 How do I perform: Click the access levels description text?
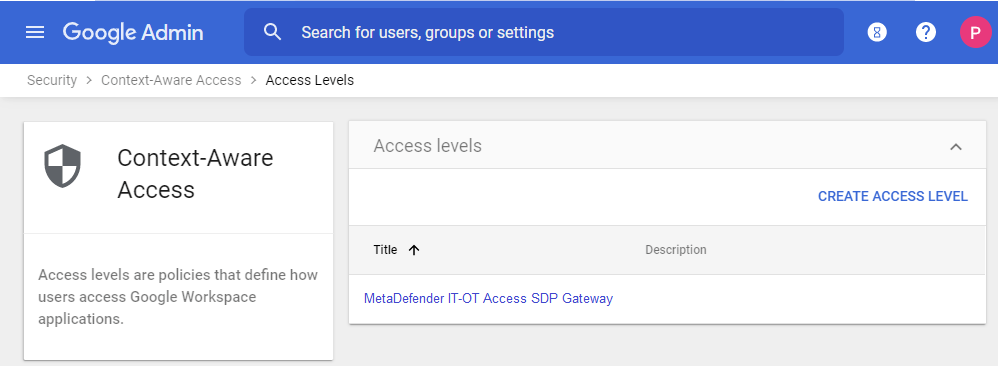(x=178, y=297)
